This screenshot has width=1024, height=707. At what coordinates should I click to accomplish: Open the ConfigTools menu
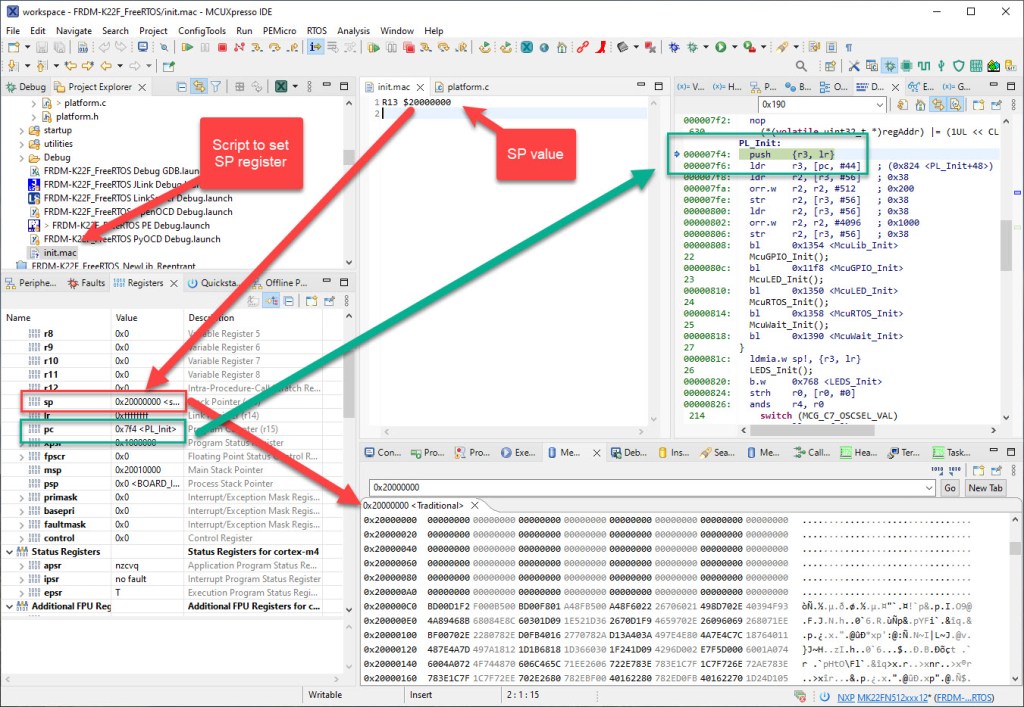[202, 31]
